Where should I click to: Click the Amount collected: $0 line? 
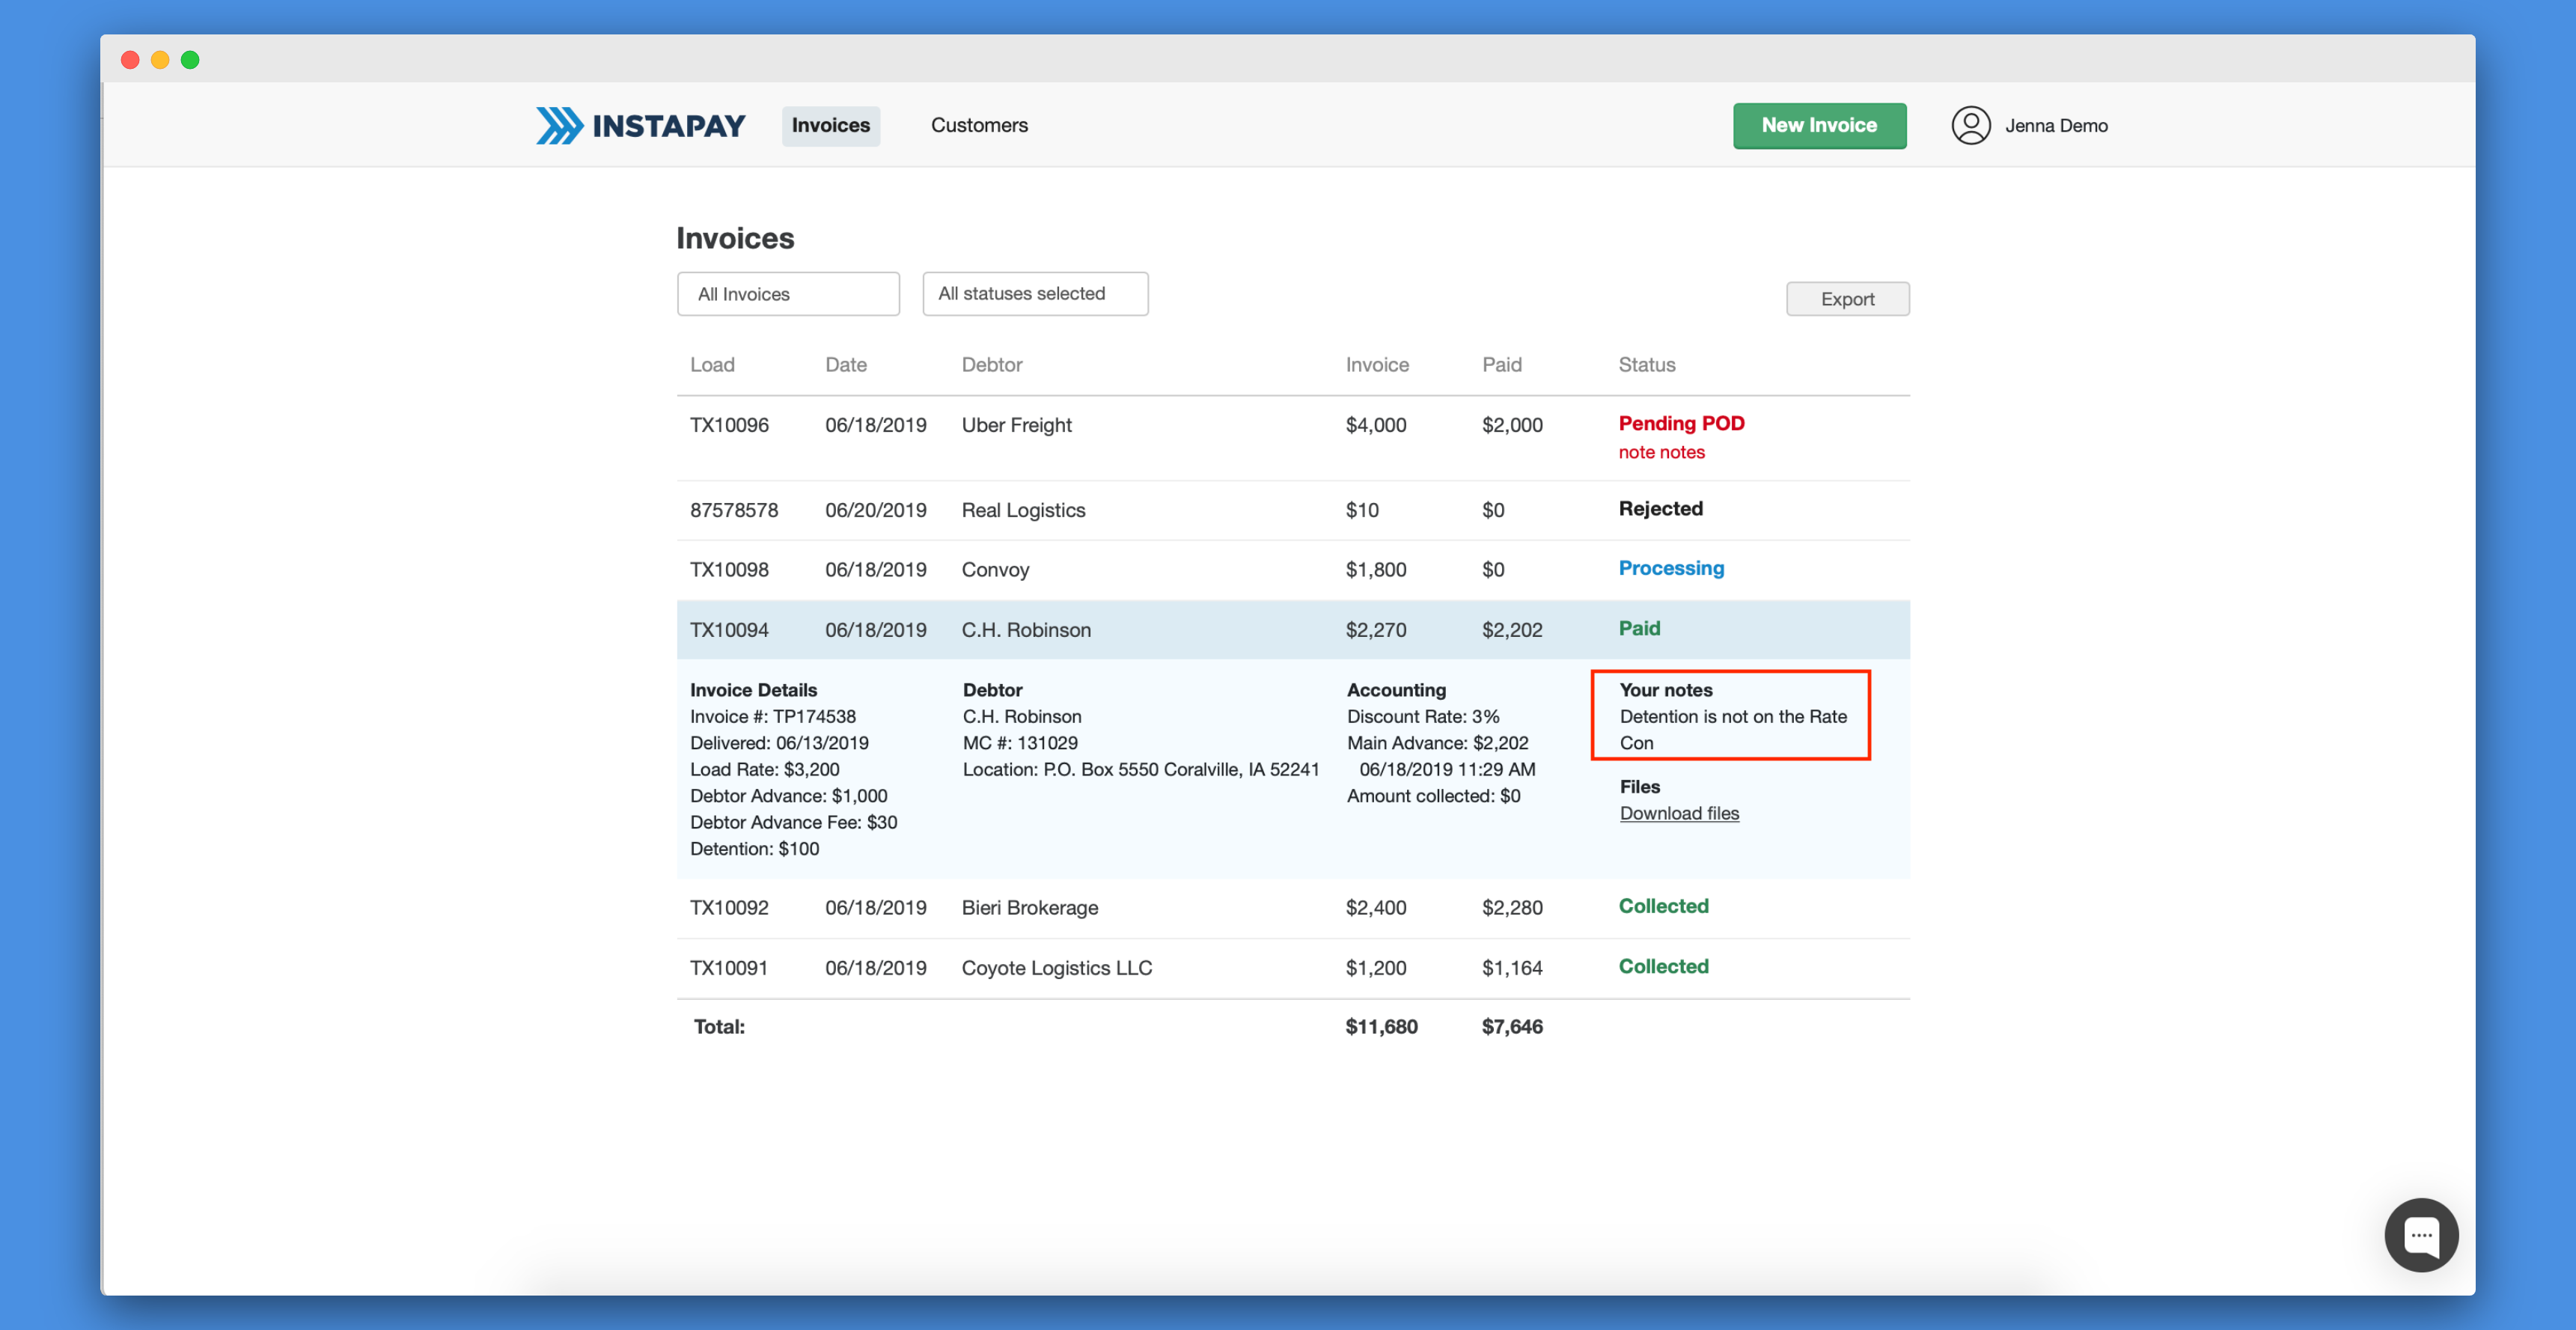point(1433,796)
